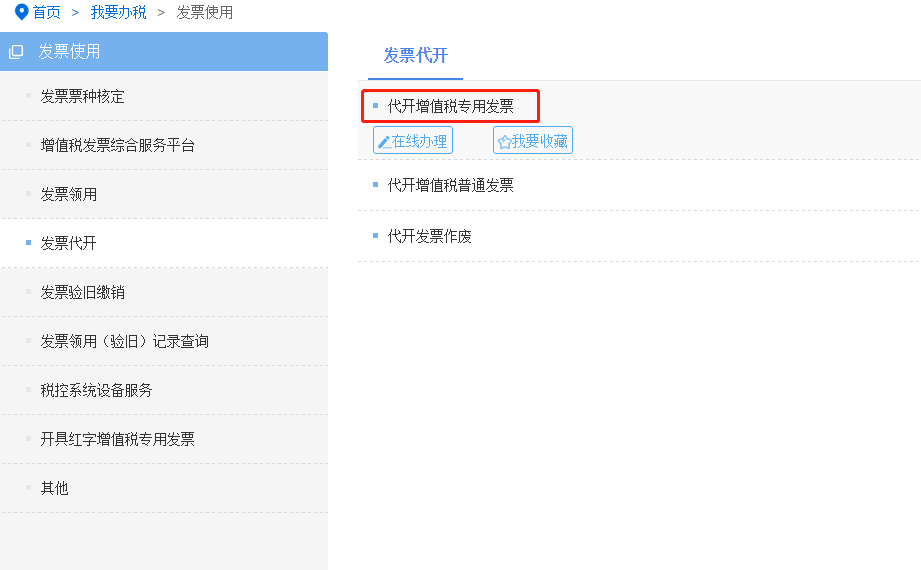Expand 代开增值税专用发票 item
The height and width of the screenshot is (570, 921).
pos(451,106)
